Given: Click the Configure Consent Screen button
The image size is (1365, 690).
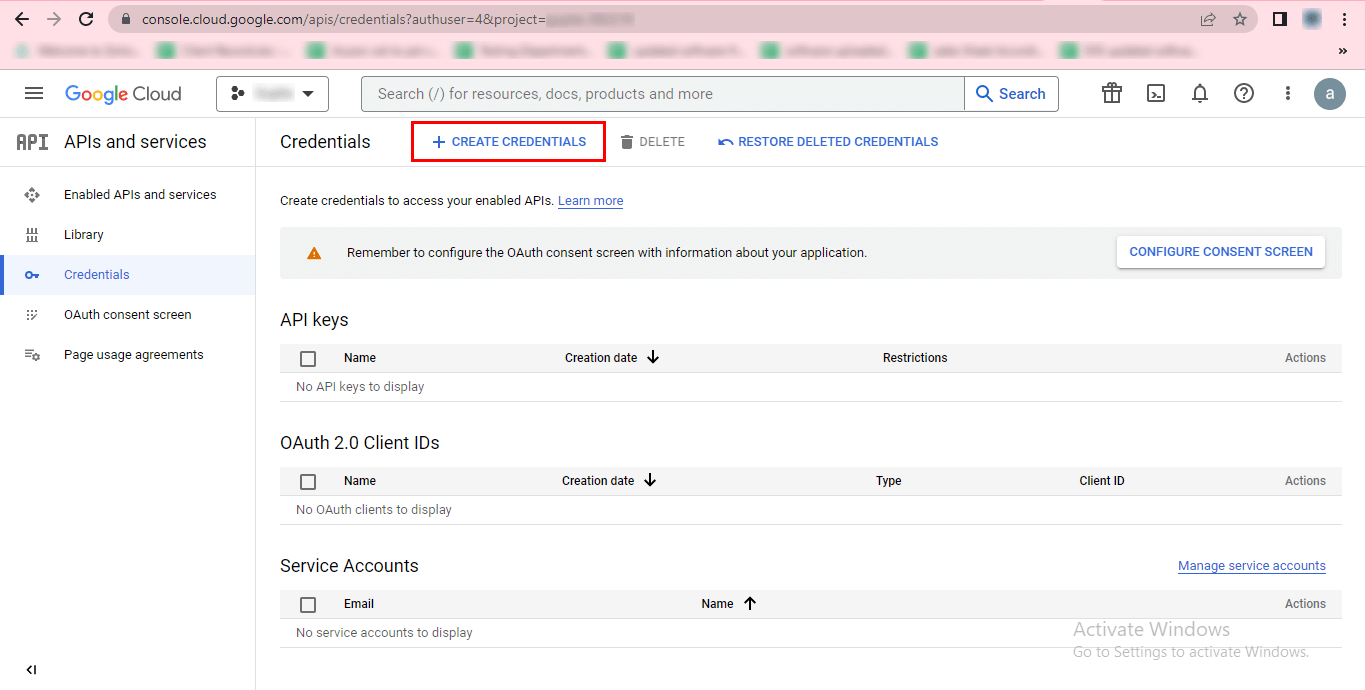Looking at the screenshot, I should 1220,252.
